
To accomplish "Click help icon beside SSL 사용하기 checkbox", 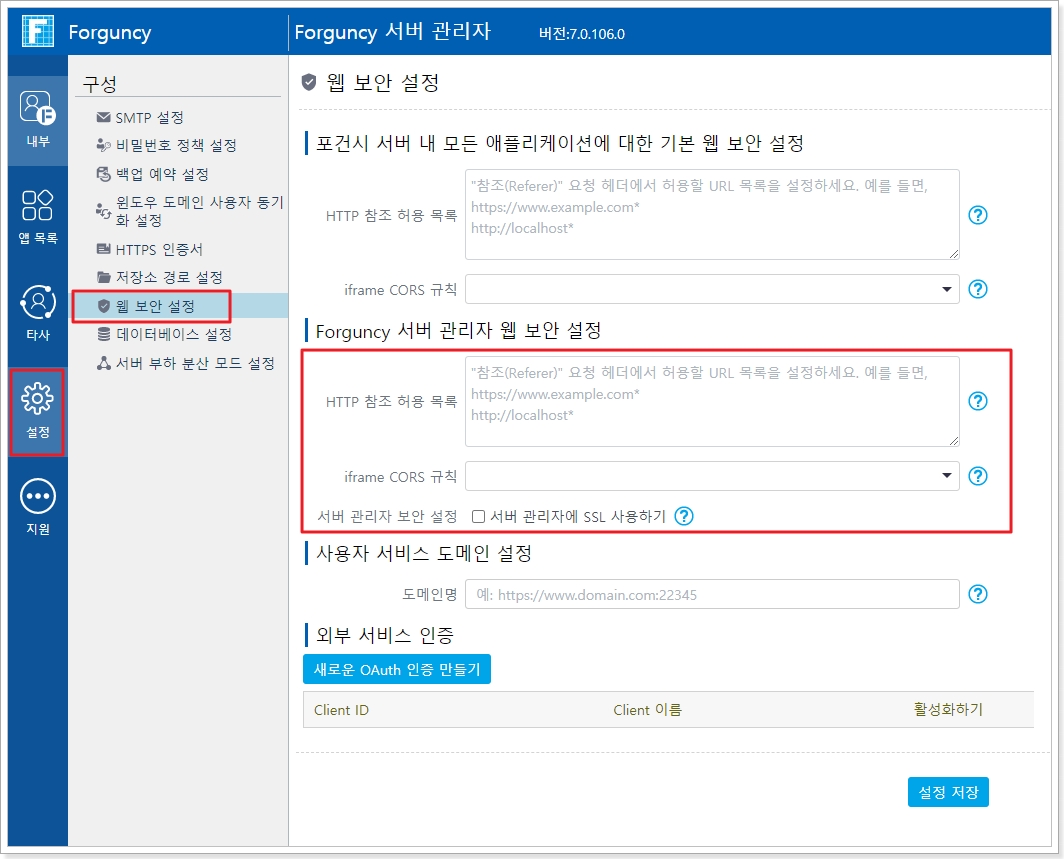I will tap(684, 516).
